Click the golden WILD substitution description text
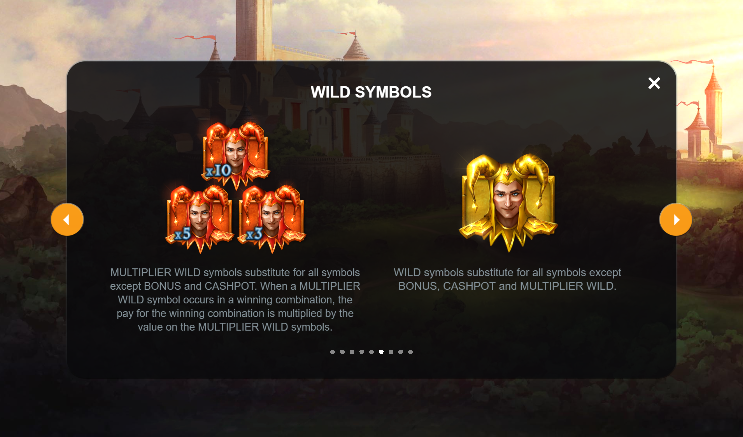Viewport: 743px width, 437px height. pos(507,279)
